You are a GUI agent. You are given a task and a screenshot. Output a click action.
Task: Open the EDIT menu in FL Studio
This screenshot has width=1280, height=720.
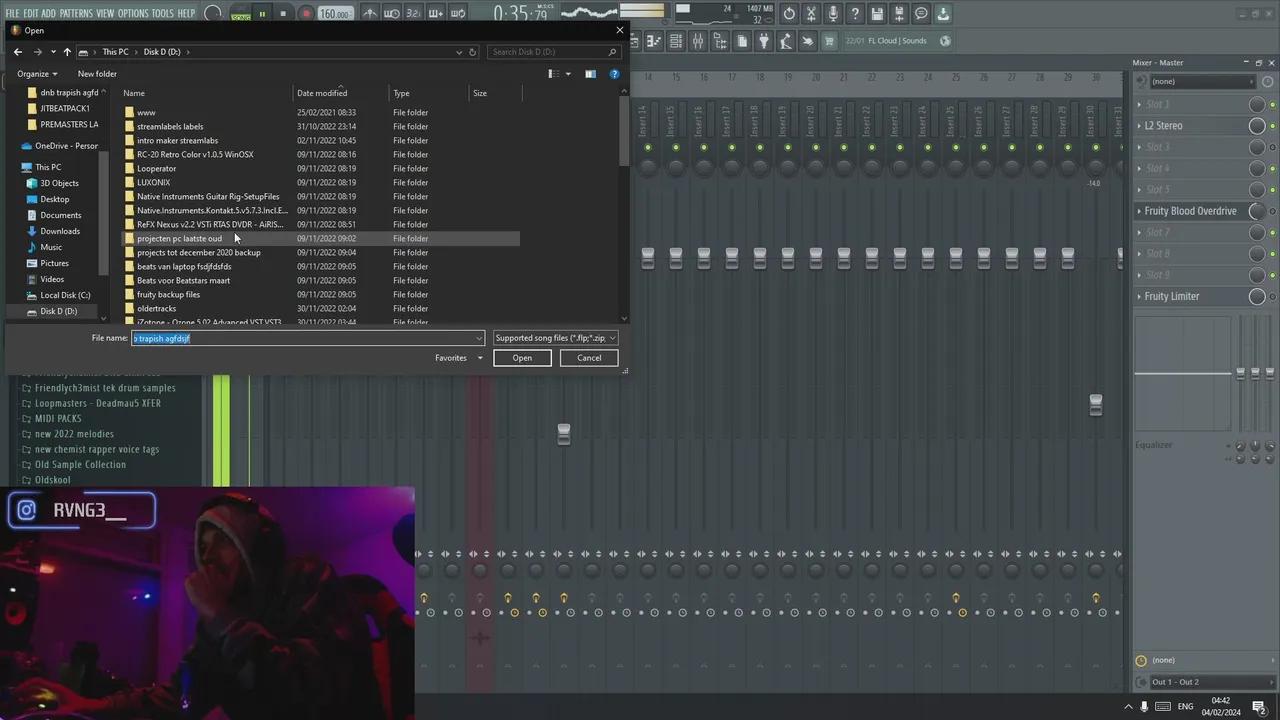coord(31,14)
